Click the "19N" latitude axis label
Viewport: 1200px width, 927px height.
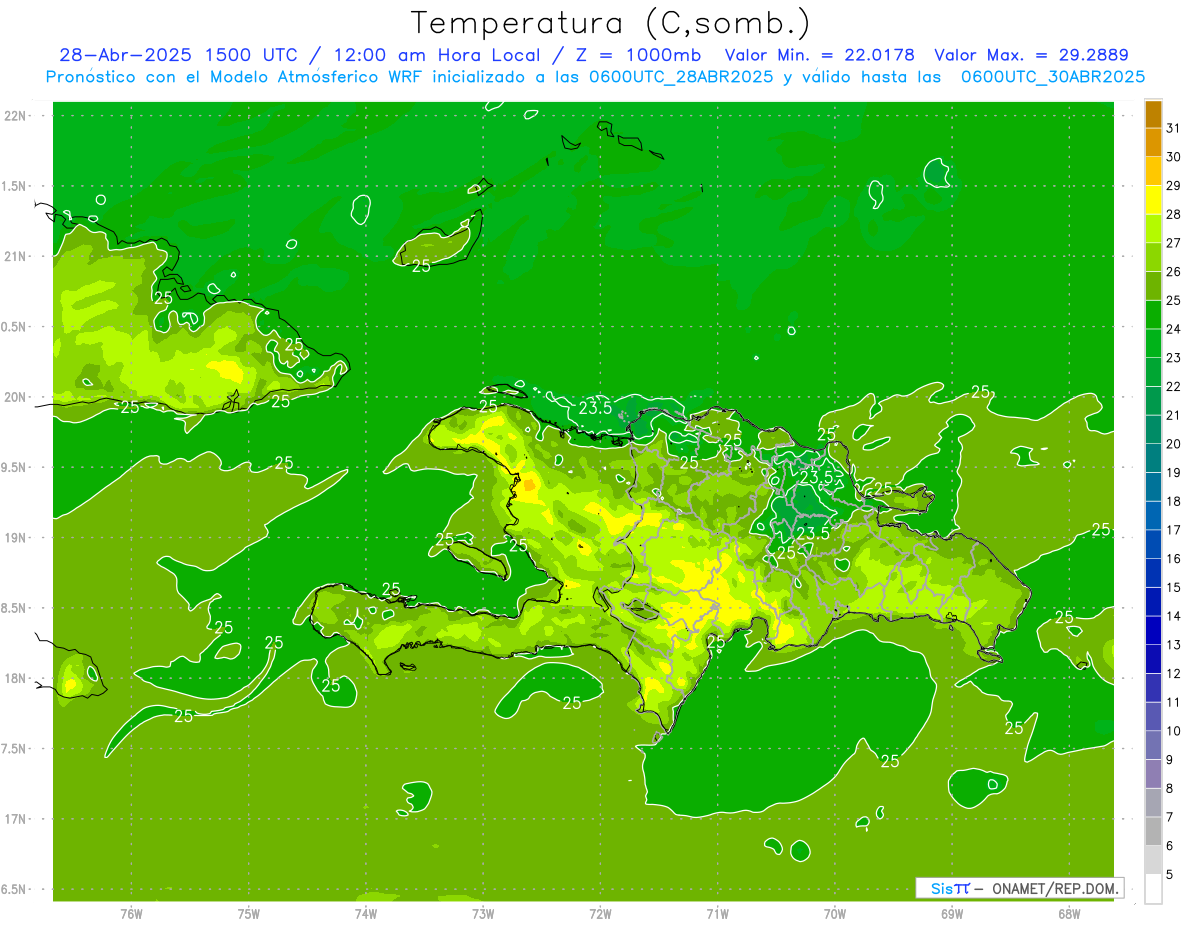pos(15,538)
